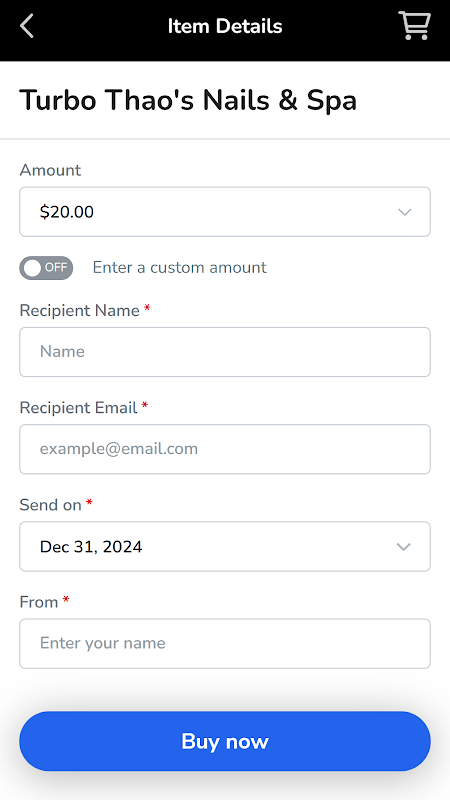Select the 'Enter your name' From field

[x=225, y=643]
